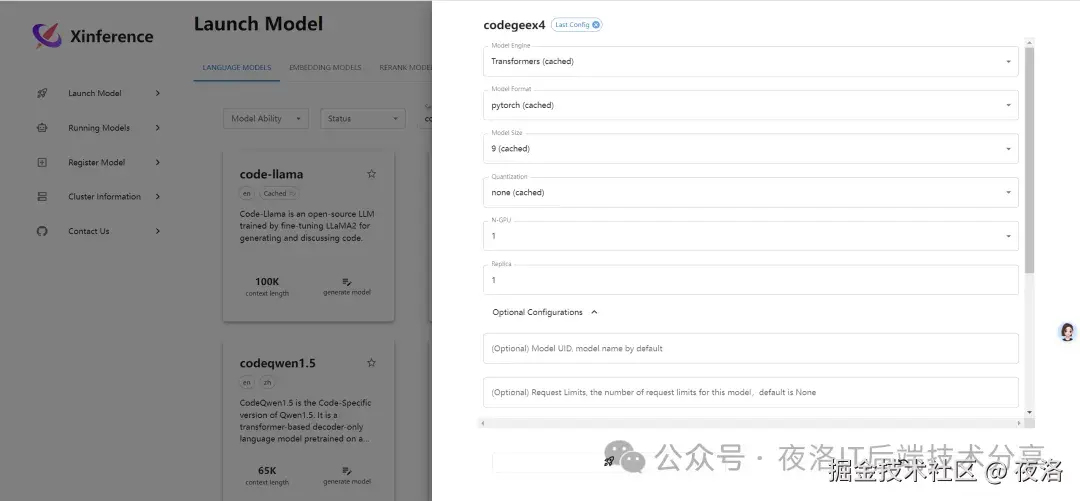Viewport: 1080px width, 501px height.
Task: Click the Running Models robot icon
Action: [x=42, y=128]
